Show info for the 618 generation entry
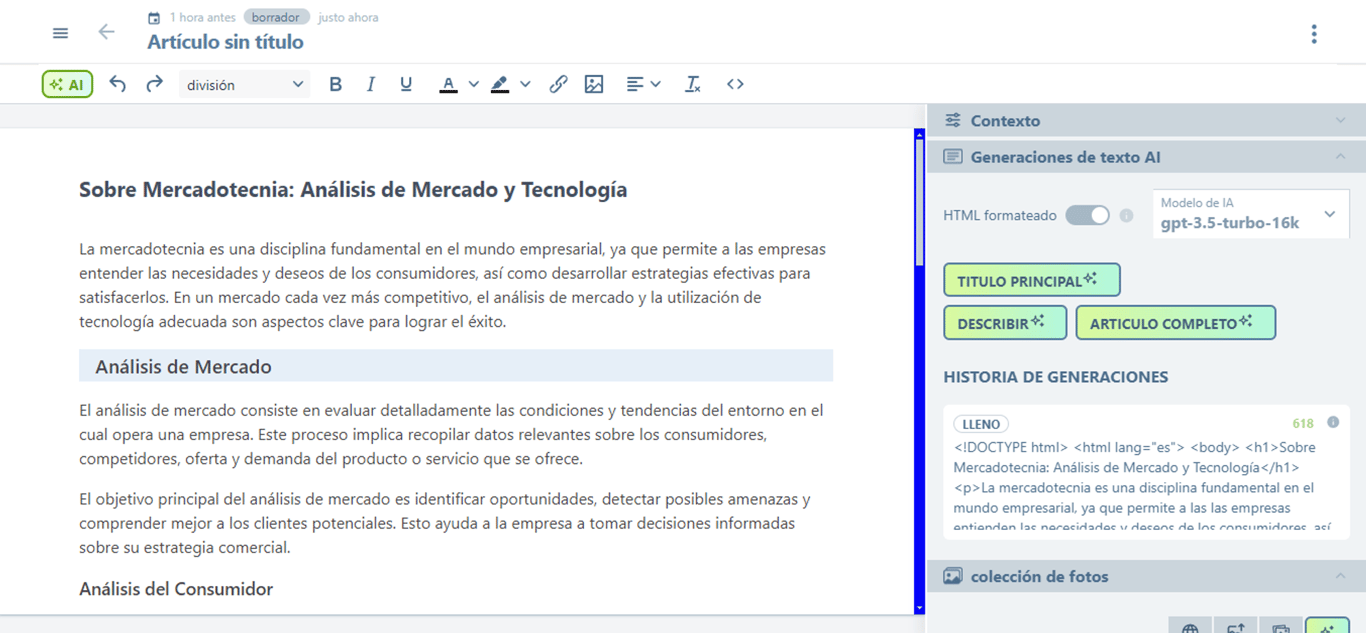 [1332, 422]
